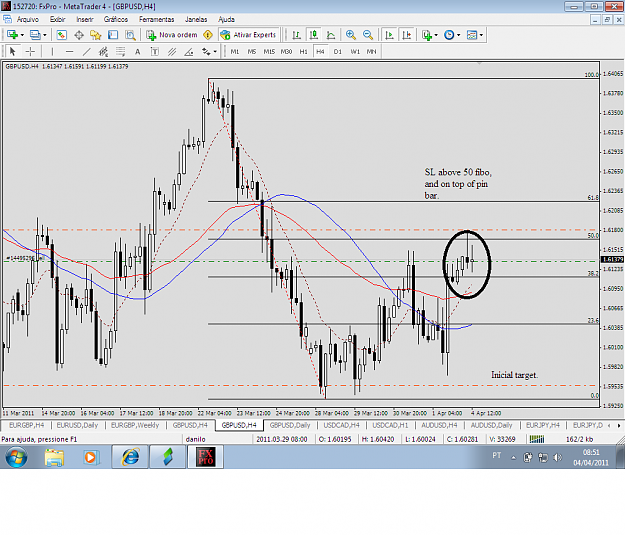The image size is (625, 535).
Task: Open the Ajuda menu
Action: tap(226, 19)
